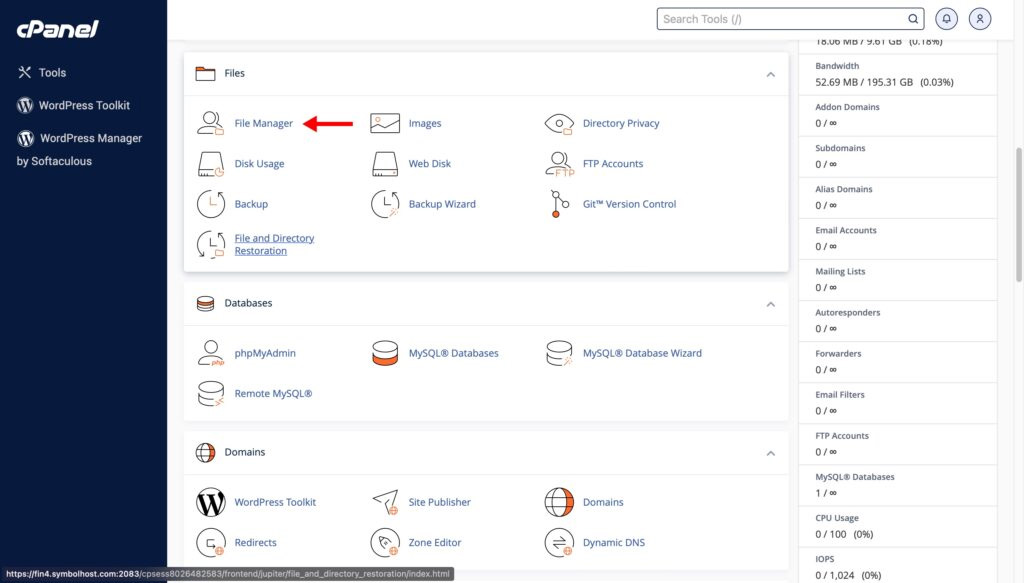
Task: Open WordPress Manager by Softaculous
Action: (x=80, y=150)
